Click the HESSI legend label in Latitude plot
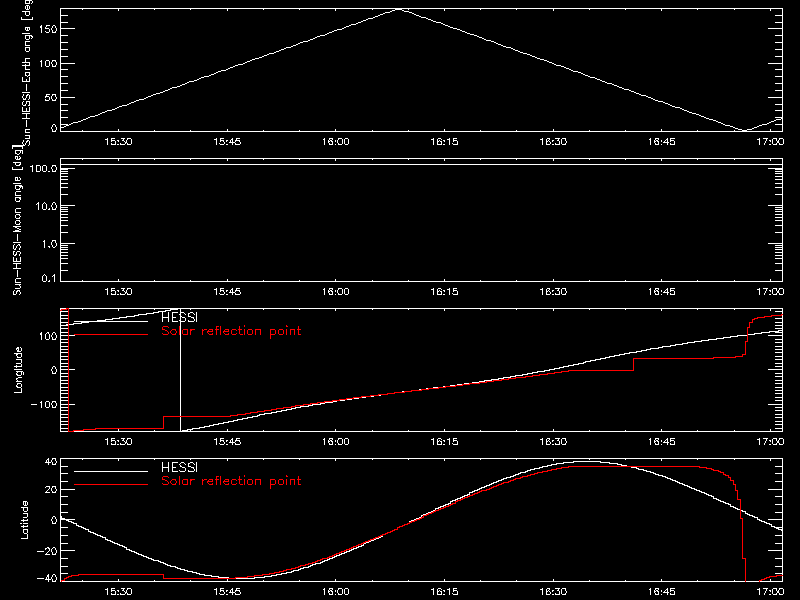The height and width of the screenshot is (600, 800). click(x=179, y=467)
